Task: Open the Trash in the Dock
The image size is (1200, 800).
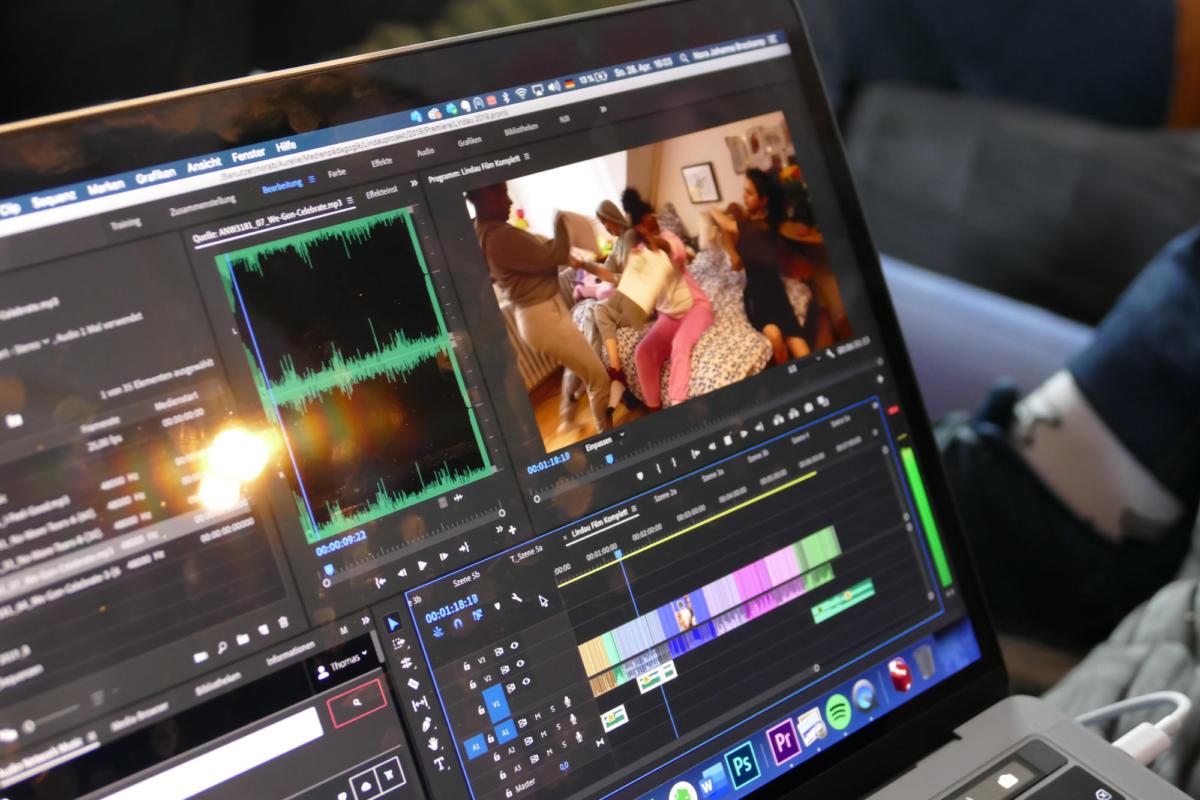Action: 925,661
